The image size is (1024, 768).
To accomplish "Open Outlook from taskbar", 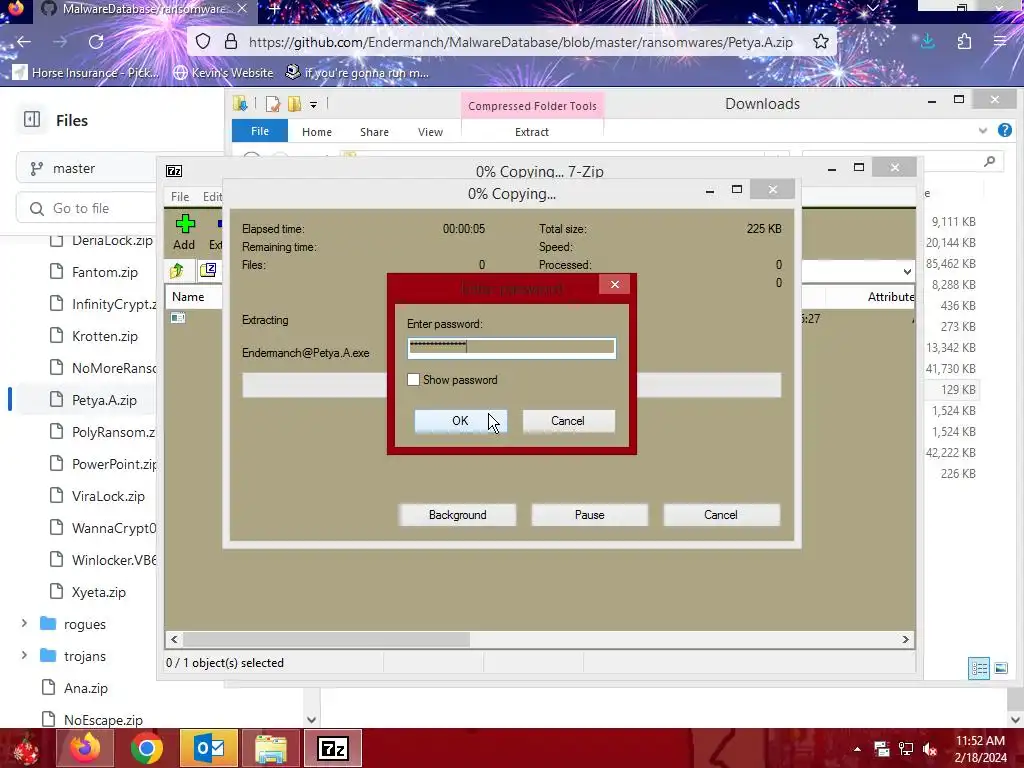I will pyautogui.click(x=209, y=748).
